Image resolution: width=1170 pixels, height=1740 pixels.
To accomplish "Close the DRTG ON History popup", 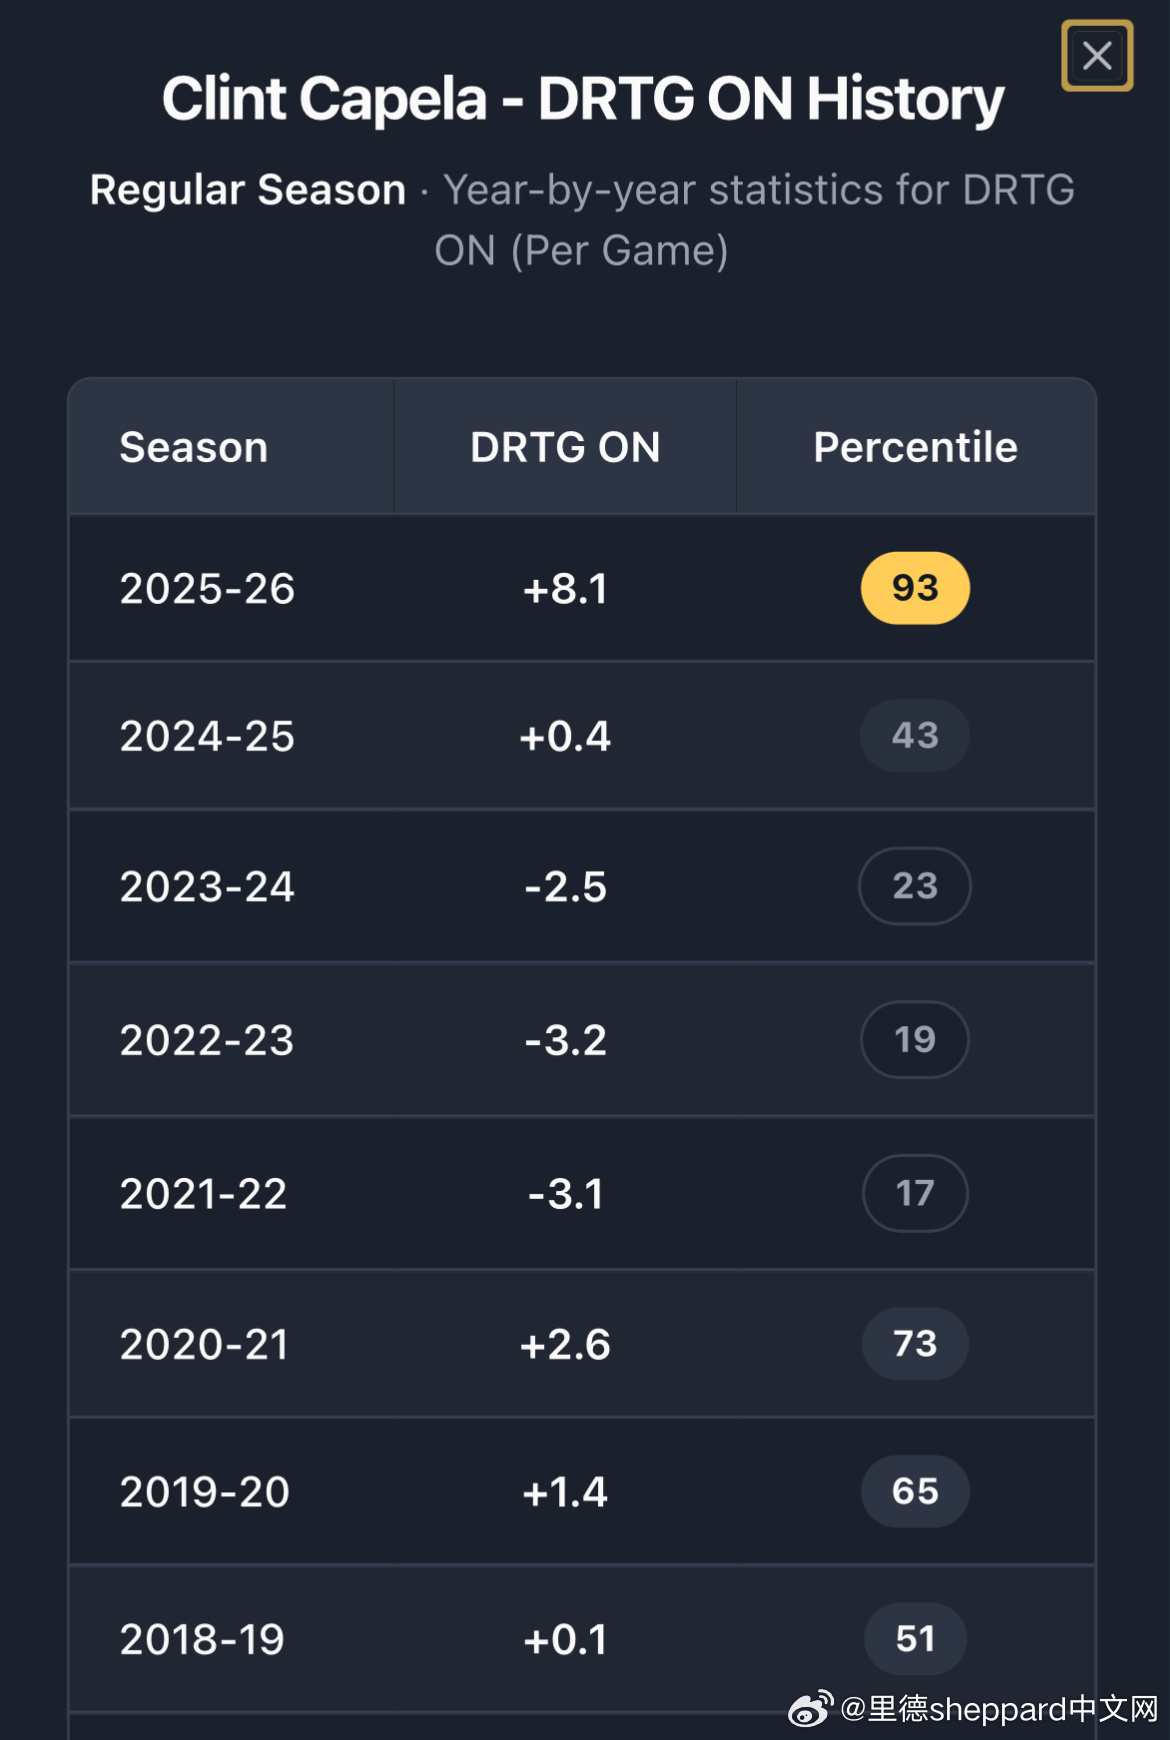I will point(1097,56).
